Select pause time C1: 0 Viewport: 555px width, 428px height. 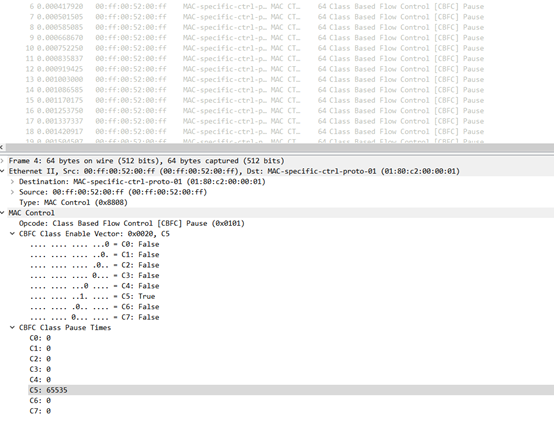(x=40, y=348)
